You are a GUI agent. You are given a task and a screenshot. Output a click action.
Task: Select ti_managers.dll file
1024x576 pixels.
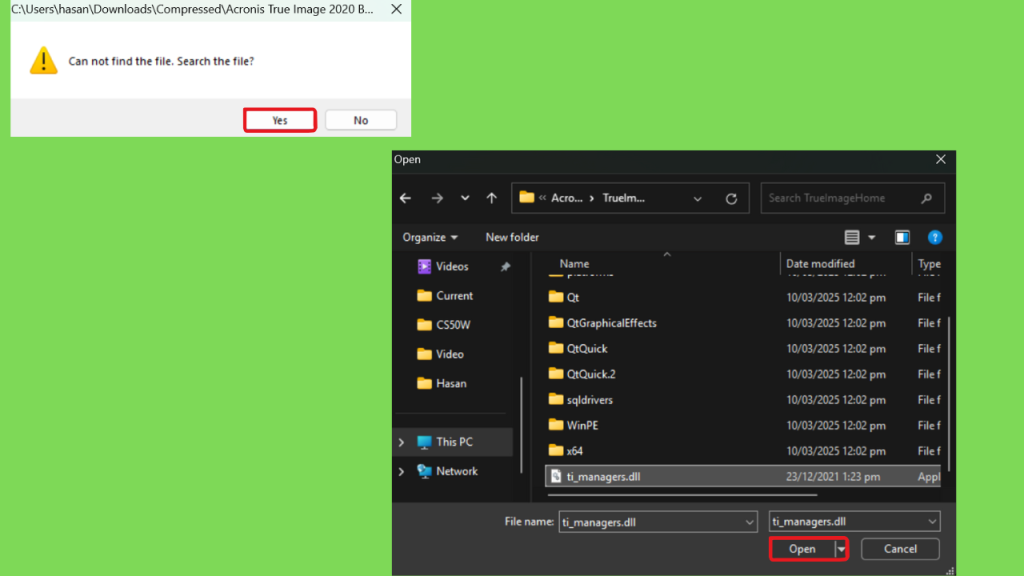click(743, 477)
